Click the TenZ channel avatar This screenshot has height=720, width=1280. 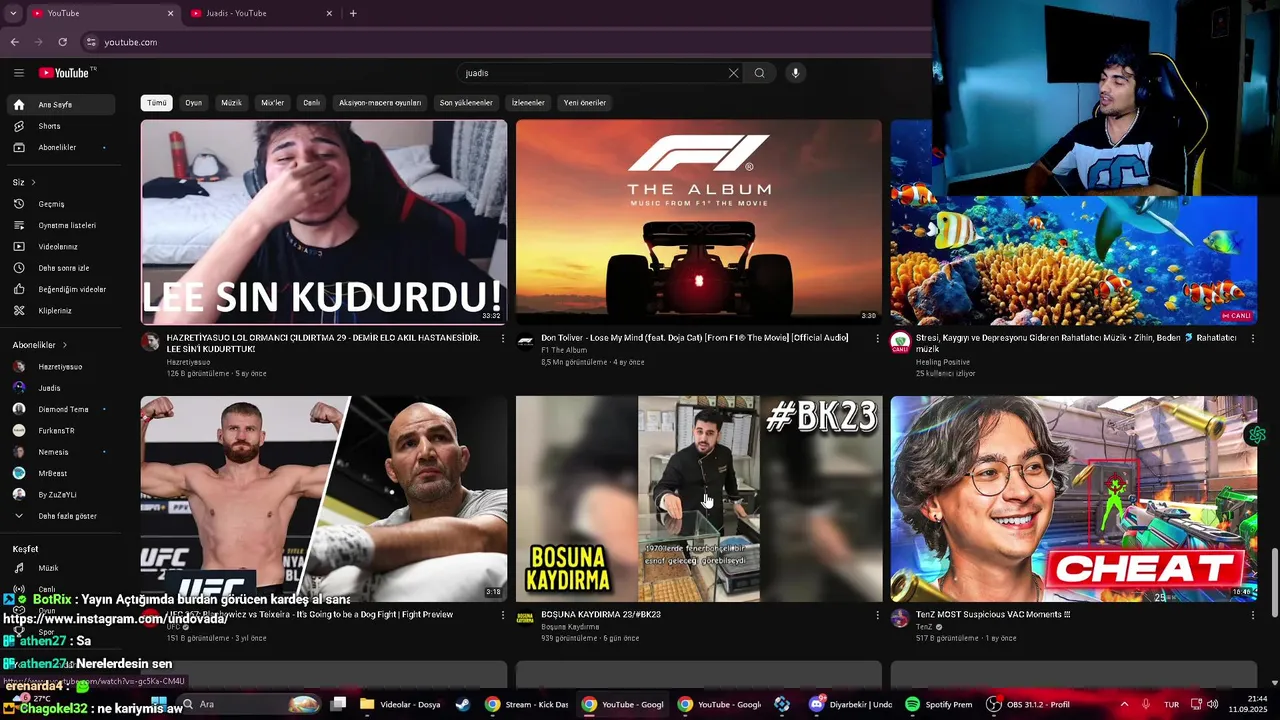(900, 618)
